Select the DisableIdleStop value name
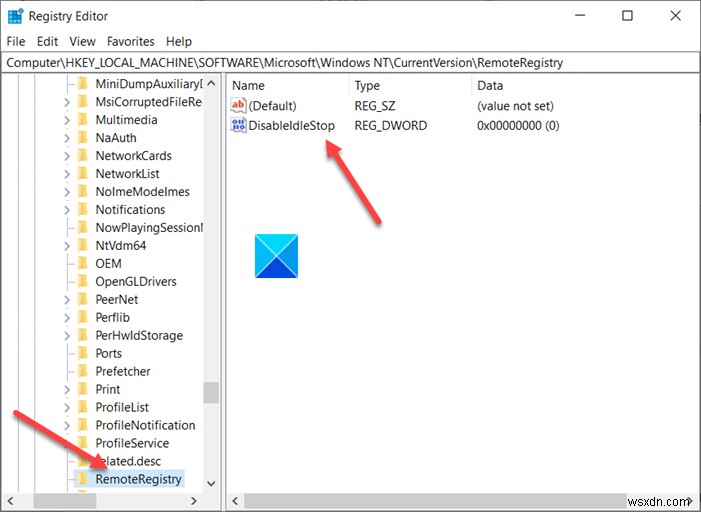701x512 pixels. (x=291, y=125)
